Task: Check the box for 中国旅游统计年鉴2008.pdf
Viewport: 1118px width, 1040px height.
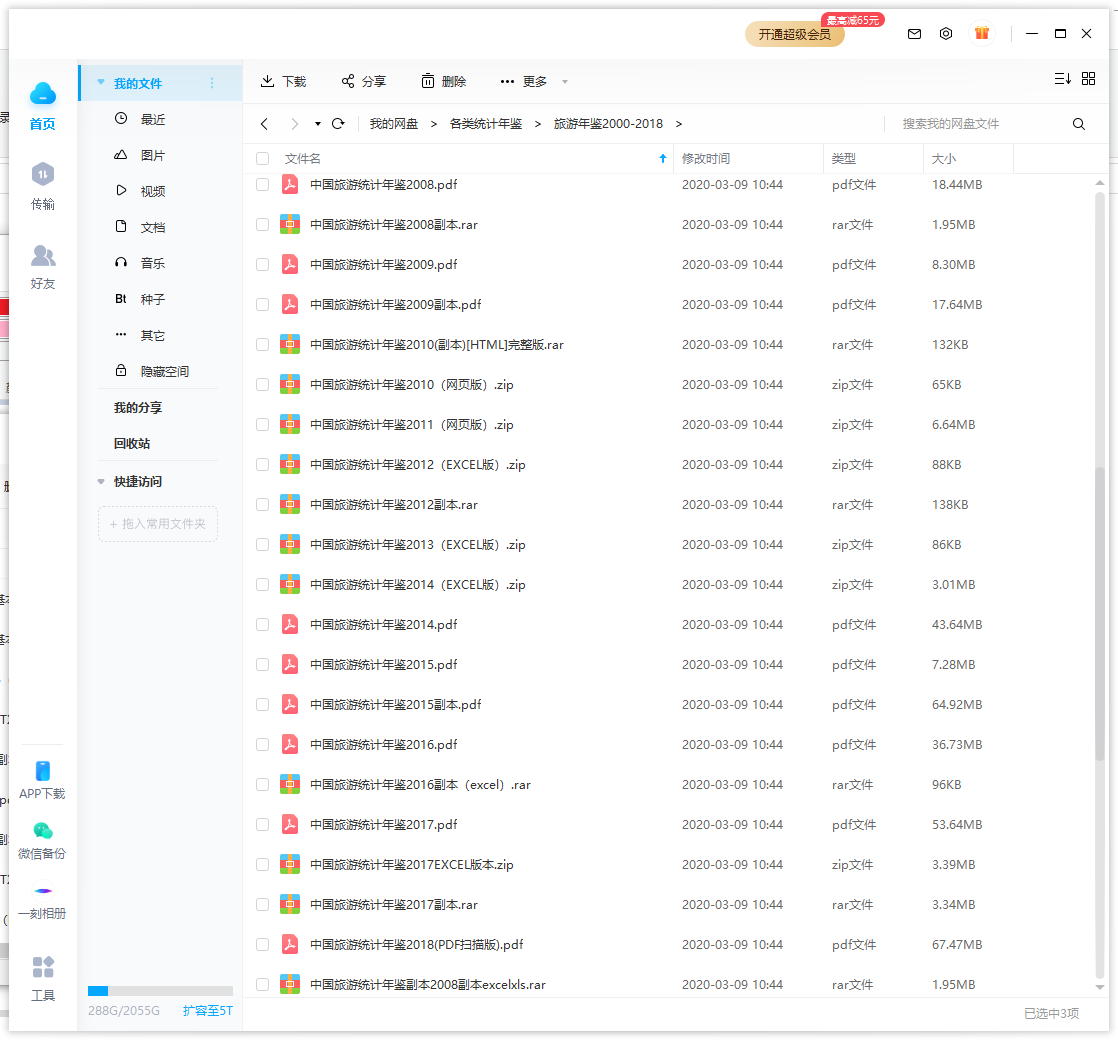Action: pos(262,185)
